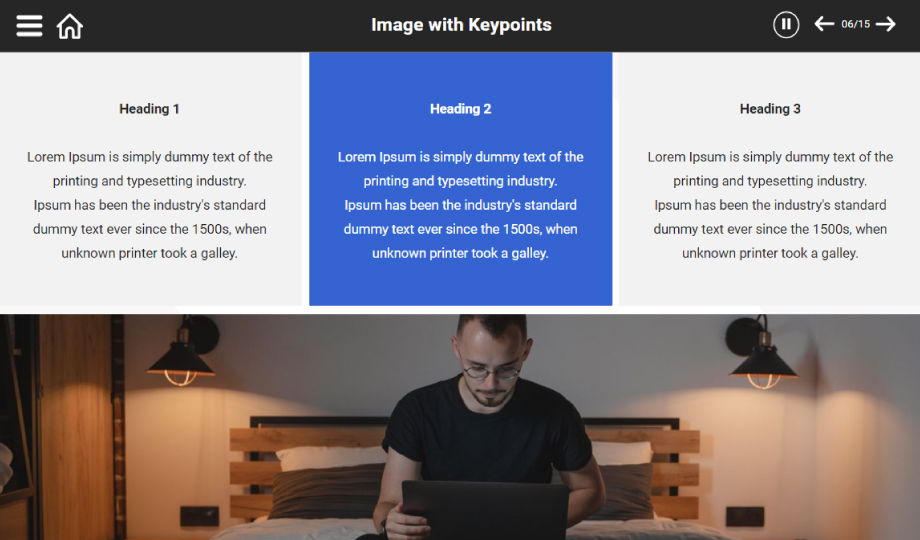Click the left wall lamp in photo

pyautogui.click(x=184, y=352)
